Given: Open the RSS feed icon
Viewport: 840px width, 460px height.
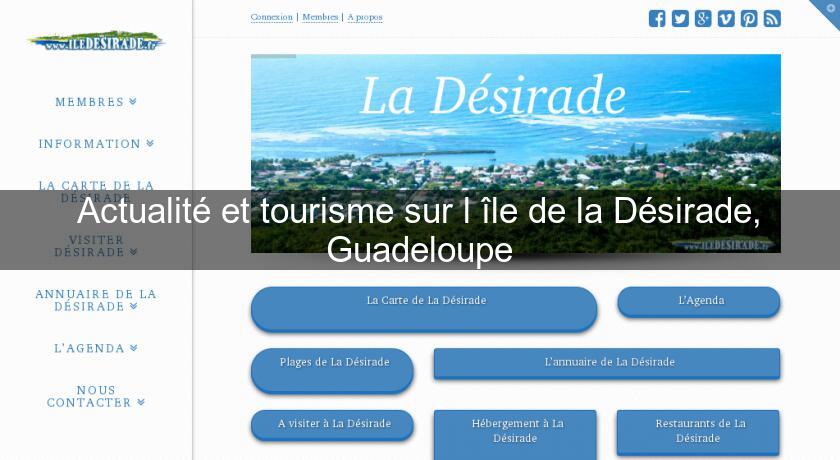Looking at the screenshot, I should [x=772, y=19].
